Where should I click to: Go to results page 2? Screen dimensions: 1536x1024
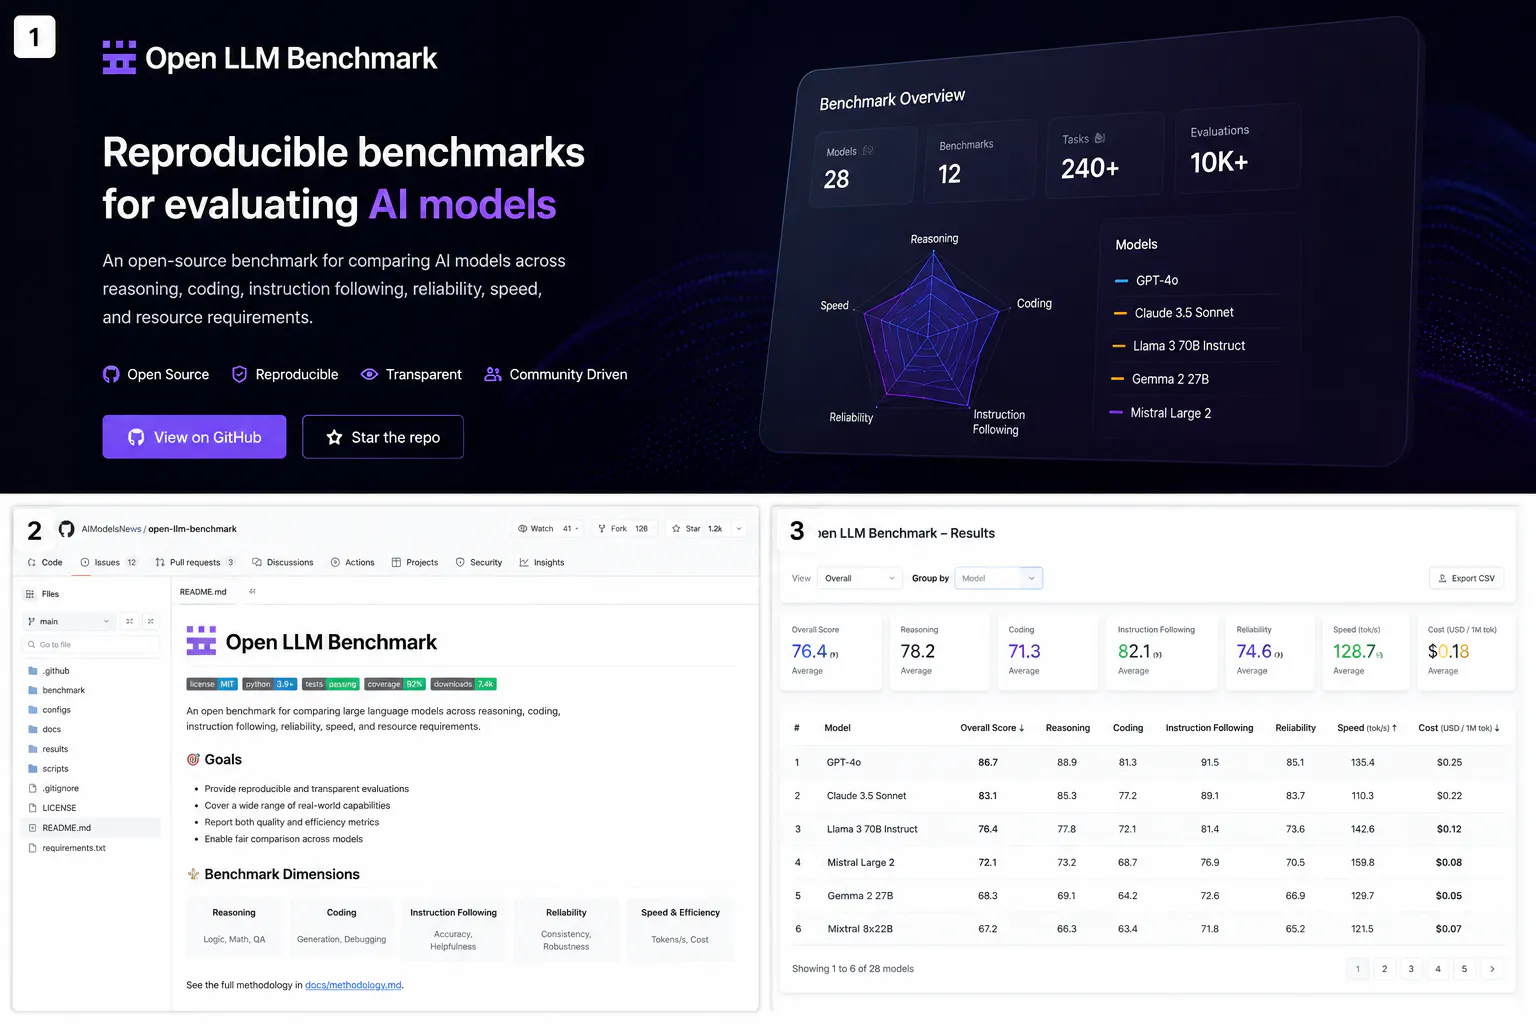[1384, 969]
